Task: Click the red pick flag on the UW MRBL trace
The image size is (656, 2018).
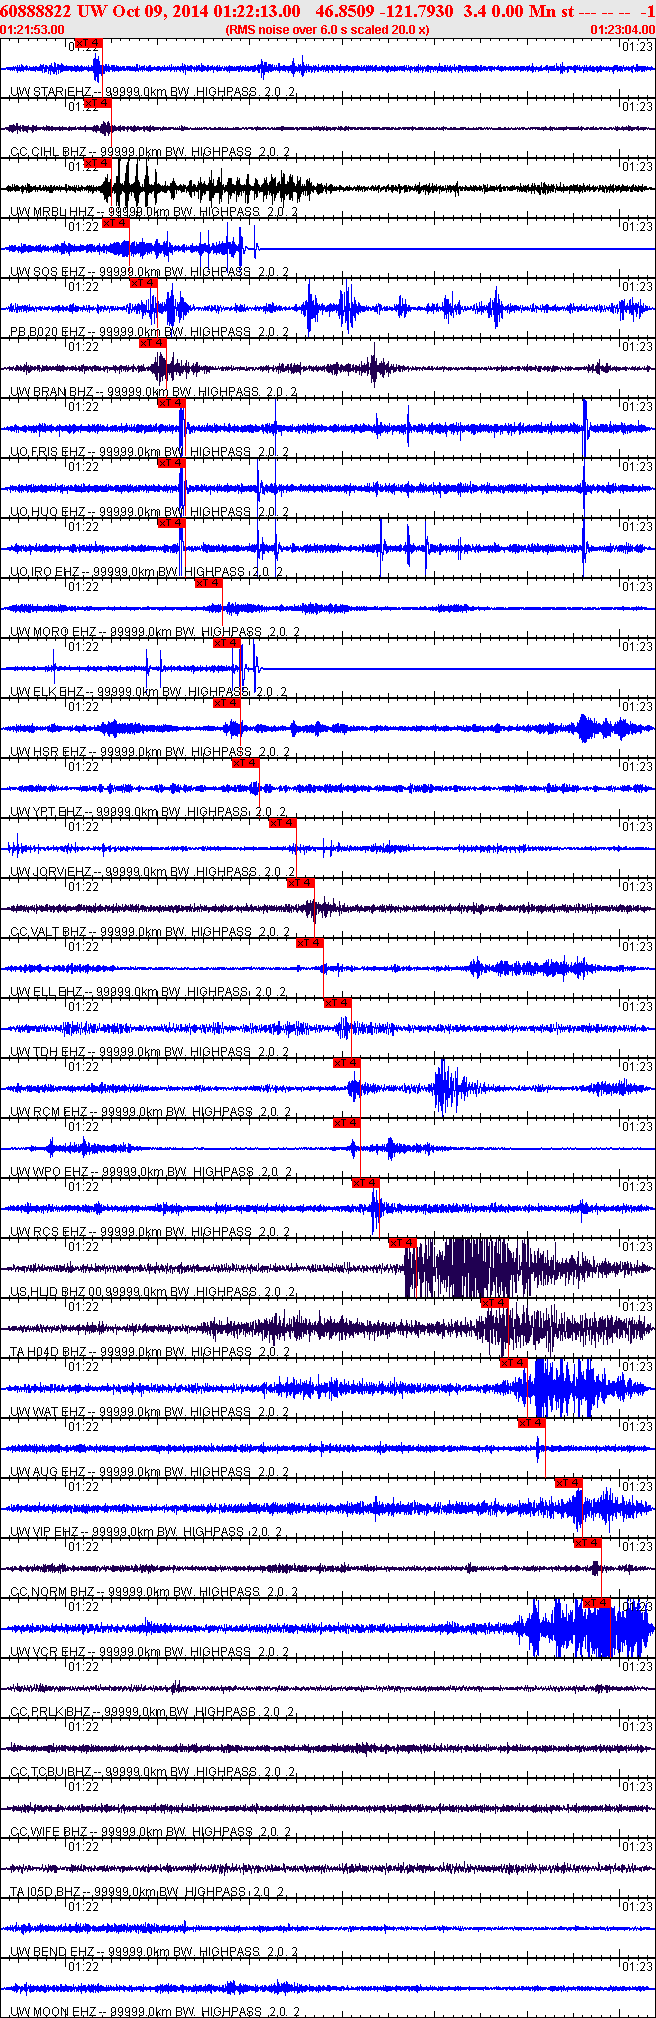Action: (x=98, y=163)
